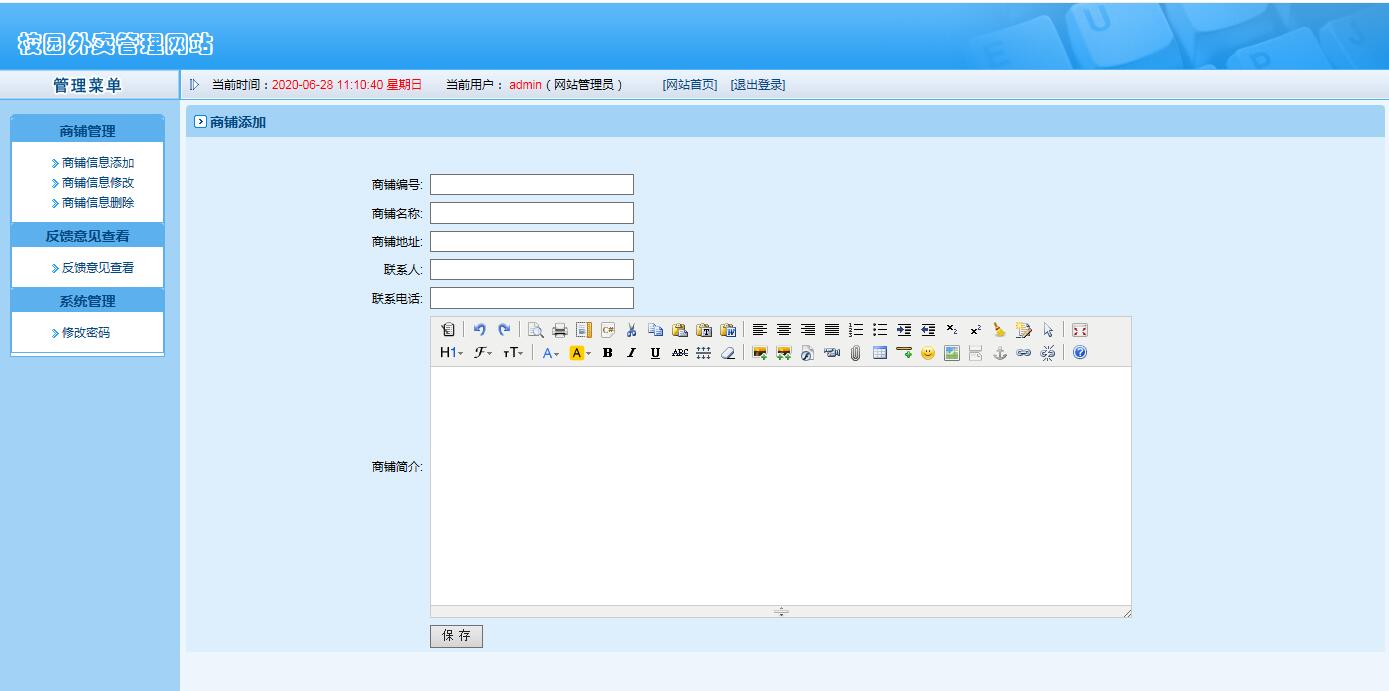
Task: Insert an emoticon with smiley icon
Action: pos(928,353)
